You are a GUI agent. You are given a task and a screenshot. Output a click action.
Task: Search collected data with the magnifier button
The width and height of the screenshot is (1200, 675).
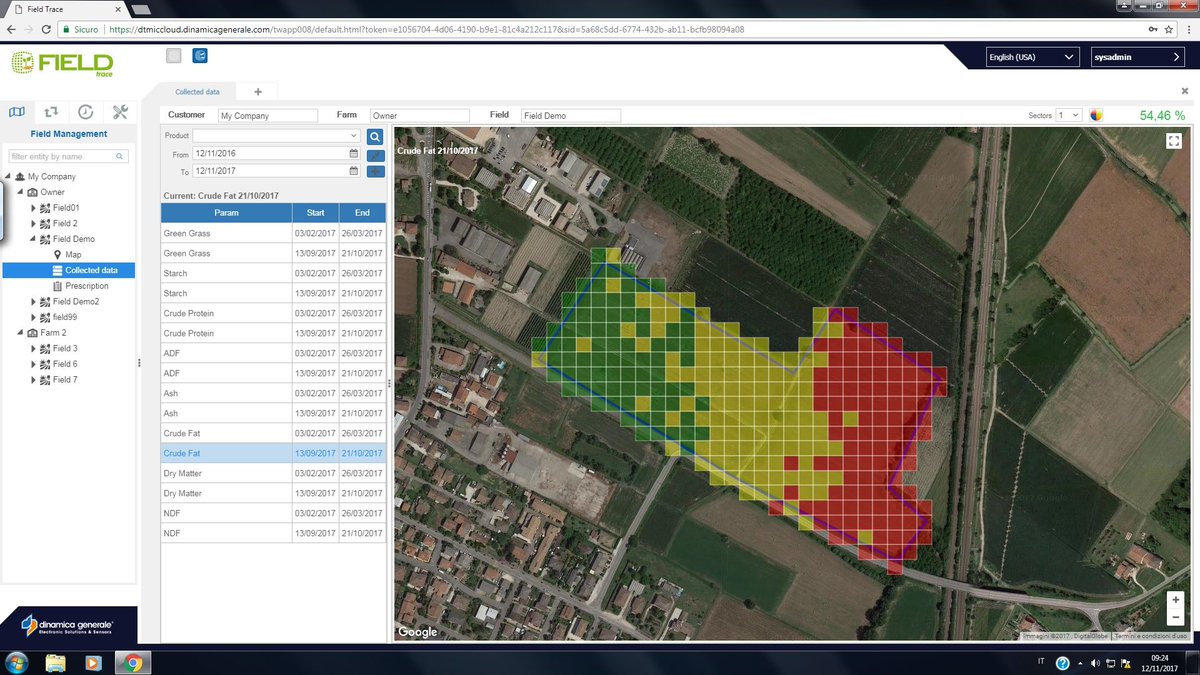pos(375,136)
